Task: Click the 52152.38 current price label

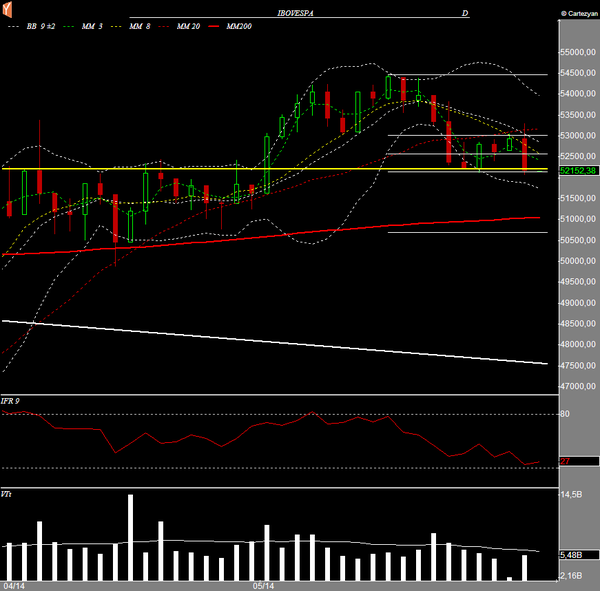Action: (578, 171)
